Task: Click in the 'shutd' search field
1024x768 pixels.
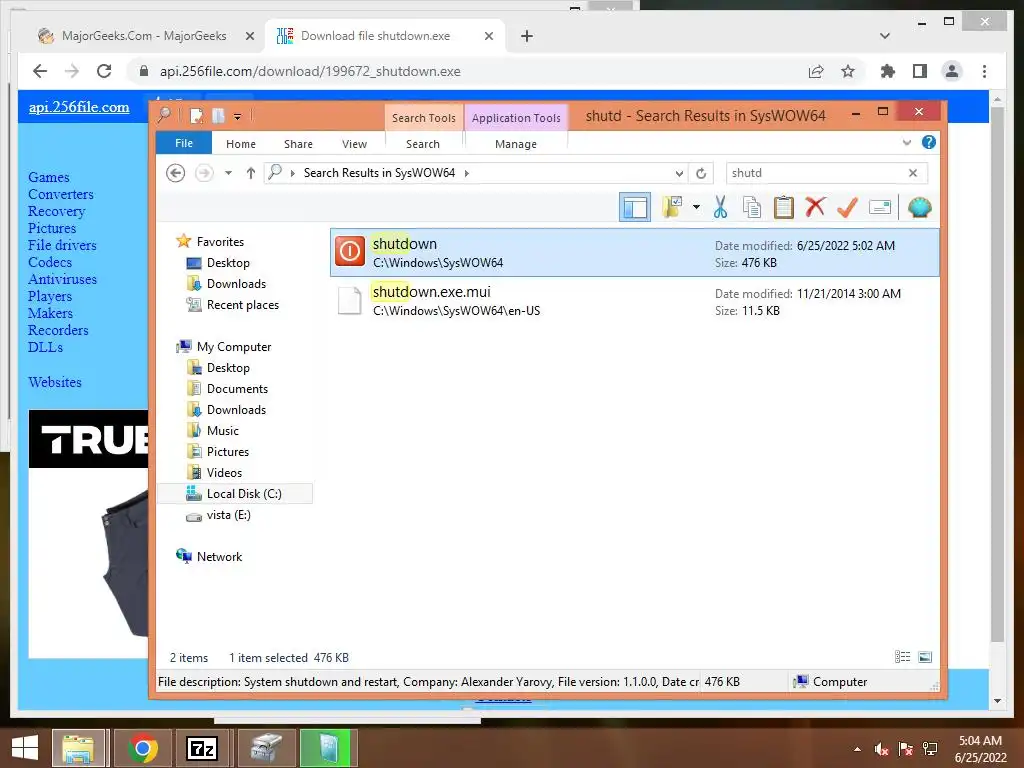Action: [816, 173]
